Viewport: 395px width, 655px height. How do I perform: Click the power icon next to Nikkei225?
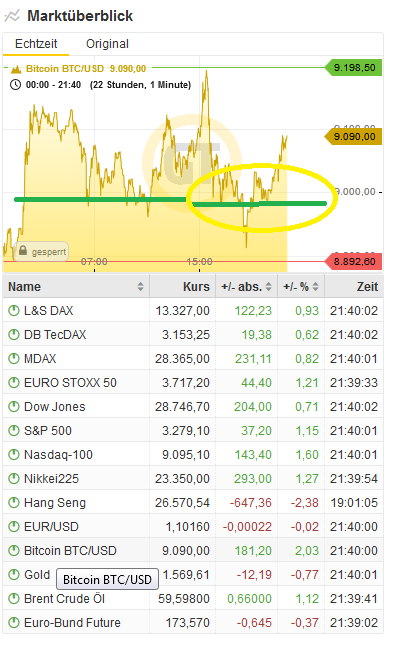coord(14,478)
